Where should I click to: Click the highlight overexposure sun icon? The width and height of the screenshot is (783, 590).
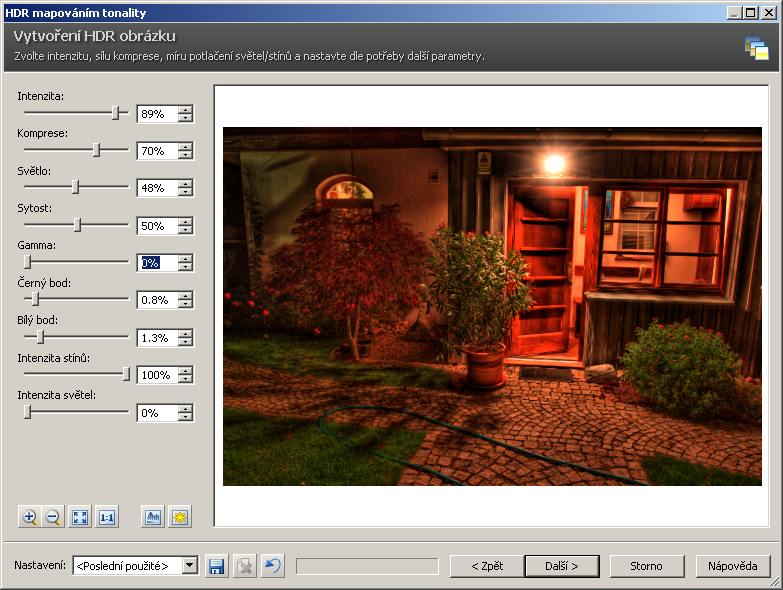point(179,517)
